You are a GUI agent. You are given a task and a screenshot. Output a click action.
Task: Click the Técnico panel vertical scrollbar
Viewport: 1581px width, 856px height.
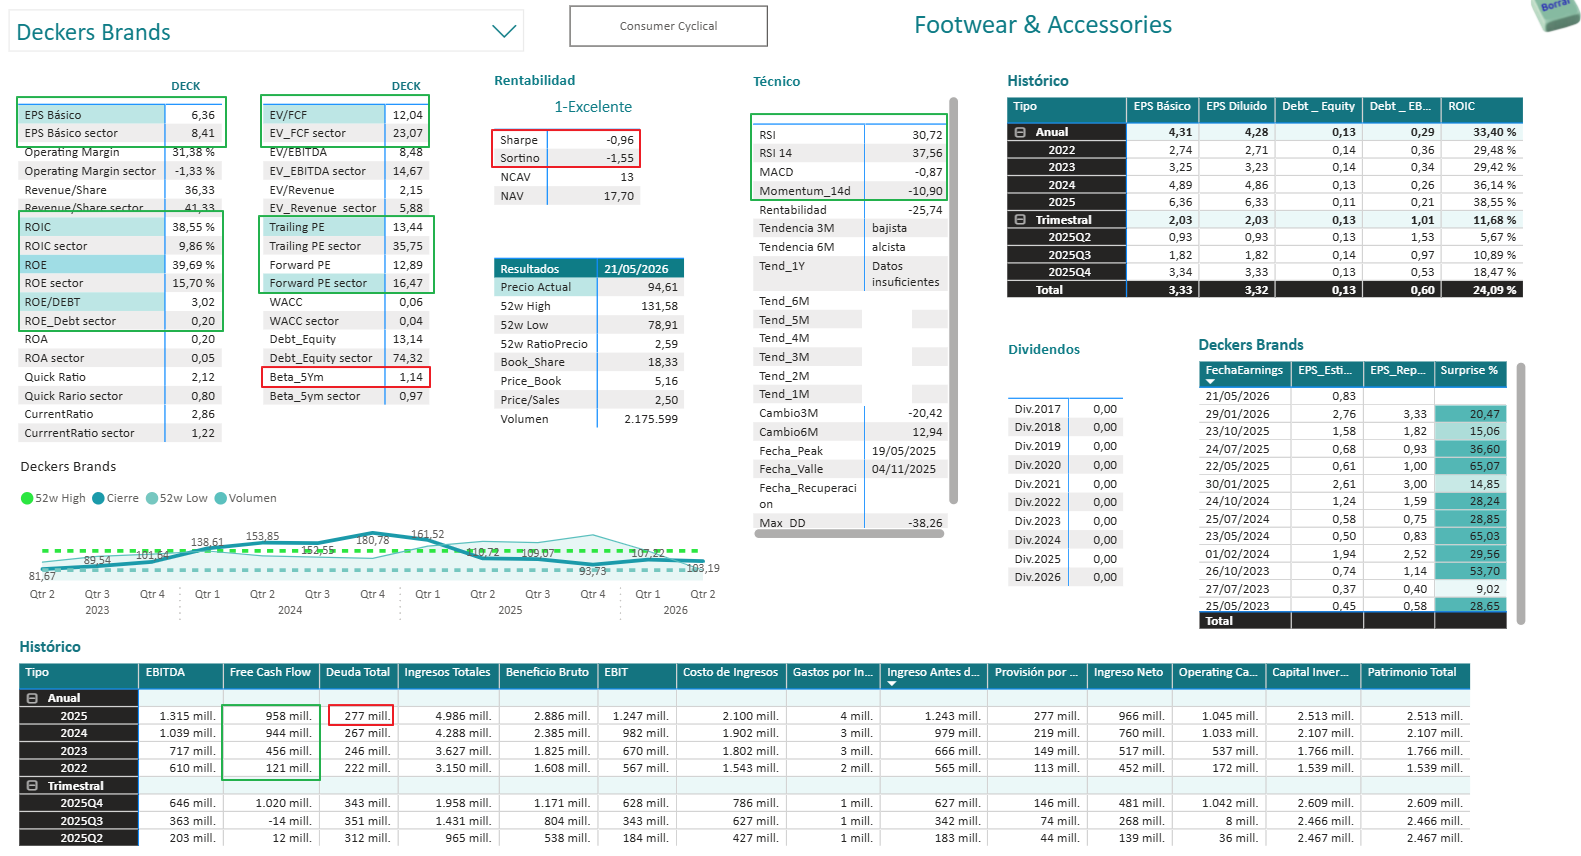pos(953,300)
